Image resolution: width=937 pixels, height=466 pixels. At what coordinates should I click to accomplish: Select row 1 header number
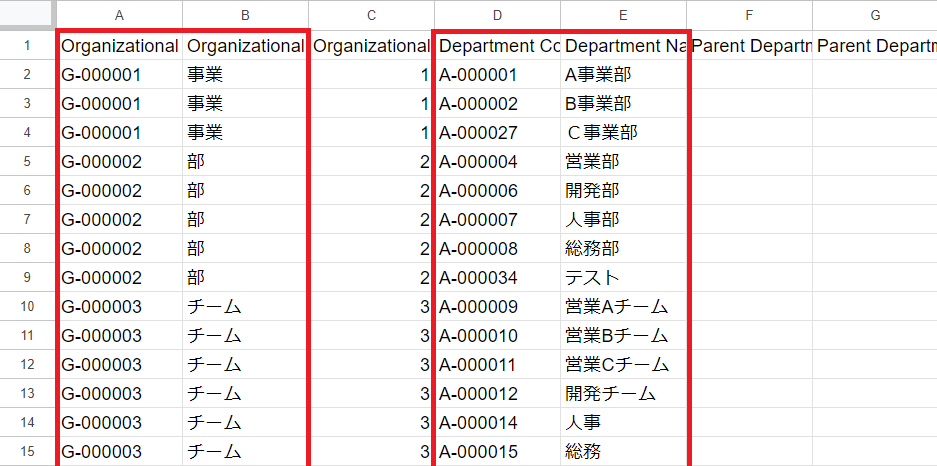(27, 46)
